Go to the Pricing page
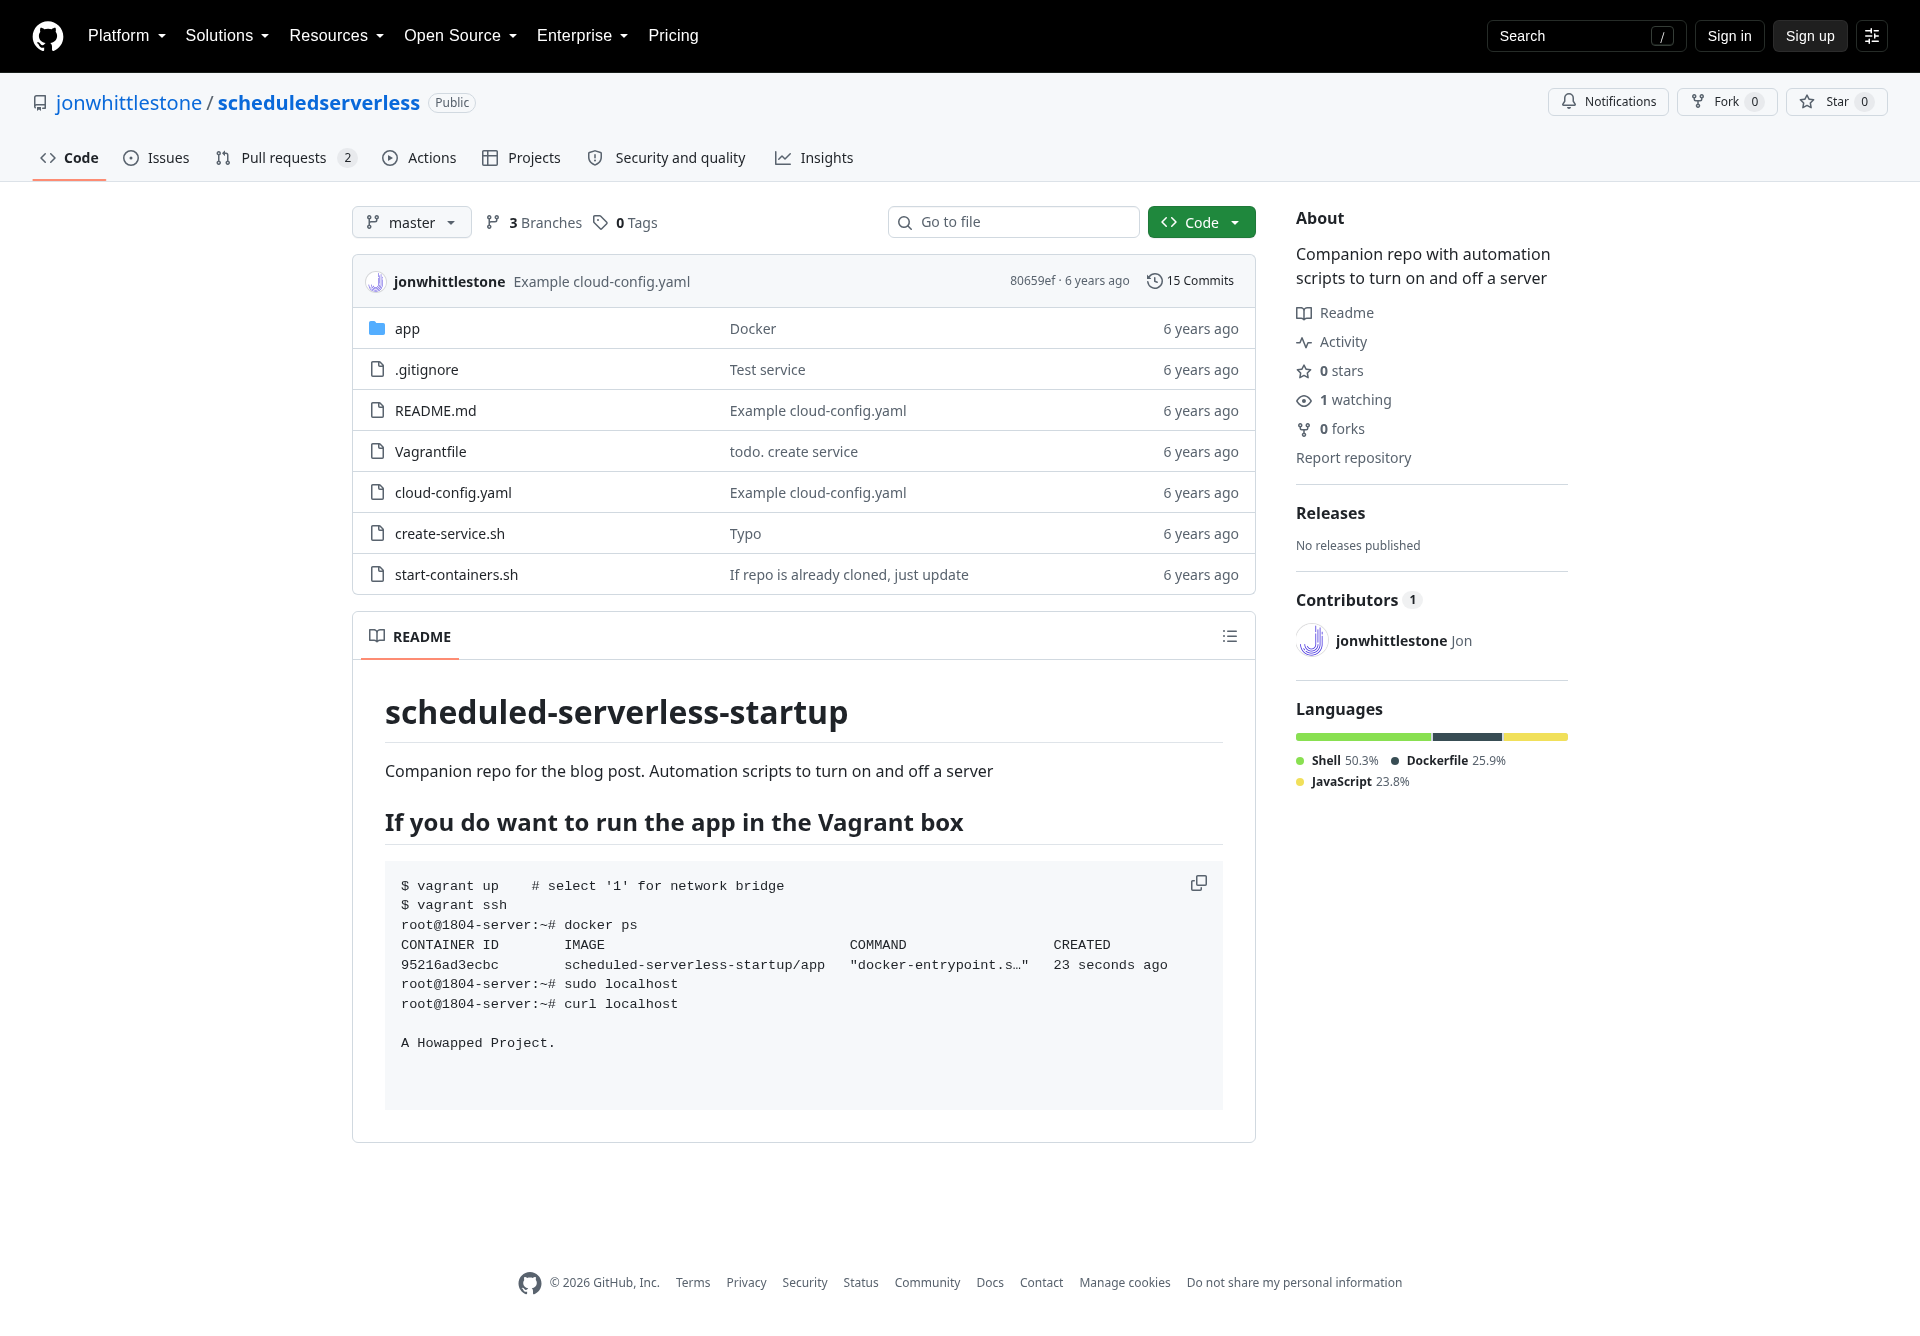 (x=673, y=36)
